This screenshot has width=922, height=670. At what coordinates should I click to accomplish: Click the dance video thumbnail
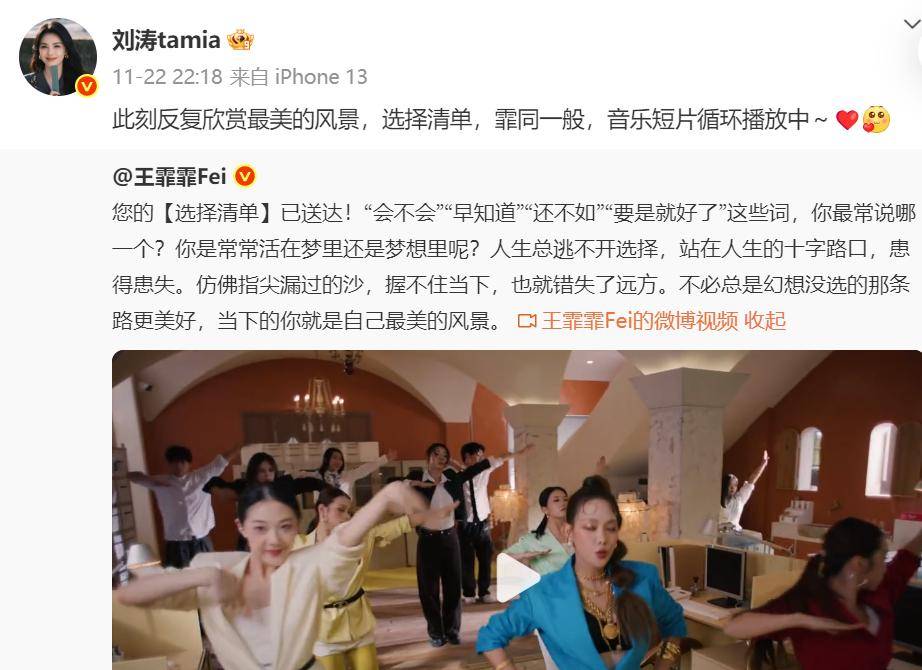(517, 510)
